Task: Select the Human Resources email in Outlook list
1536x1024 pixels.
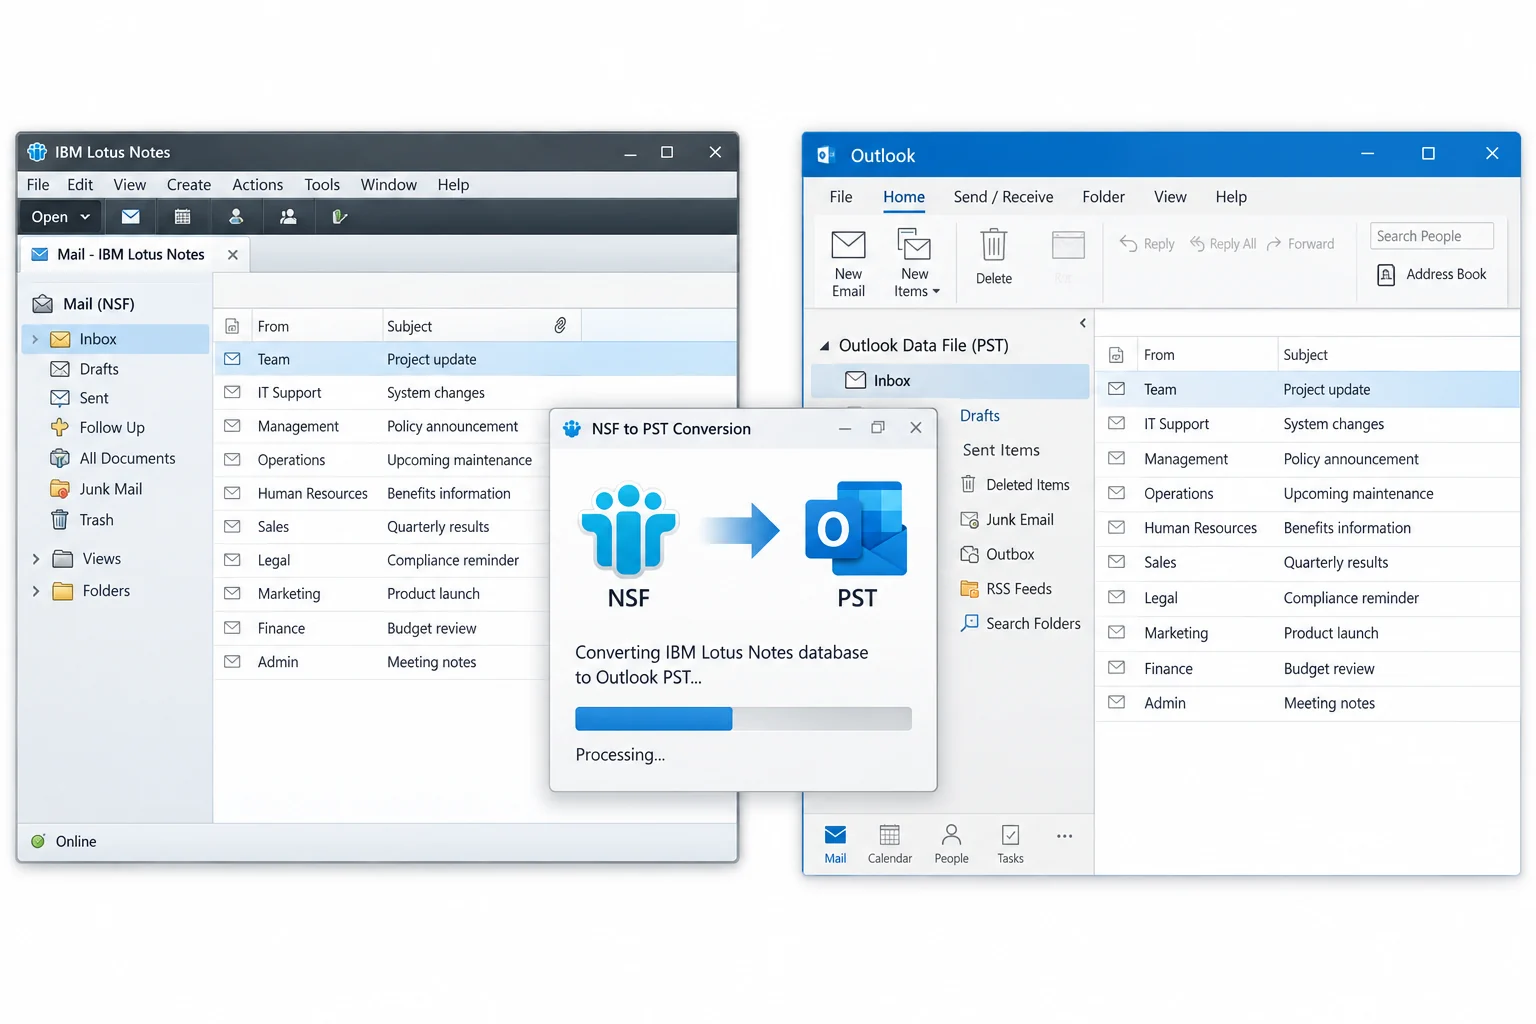Action: coord(1308,528)
